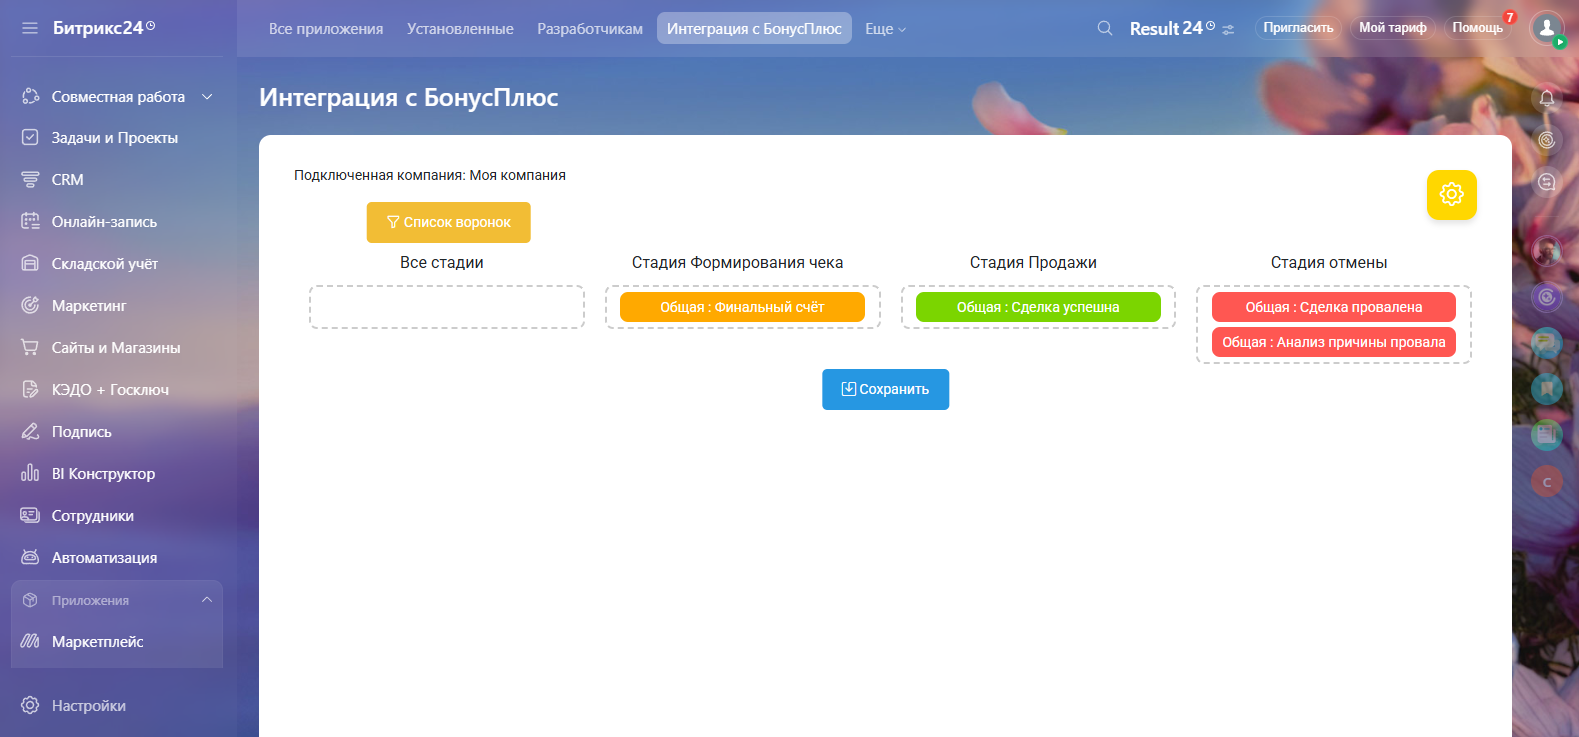
Task: Click the Битрикс24 logo text
Action: [x=98, y=28]
